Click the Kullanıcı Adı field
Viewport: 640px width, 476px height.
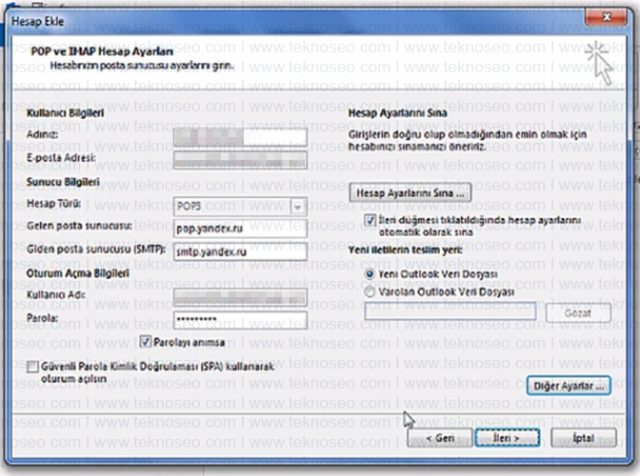[x=240, y=297]
